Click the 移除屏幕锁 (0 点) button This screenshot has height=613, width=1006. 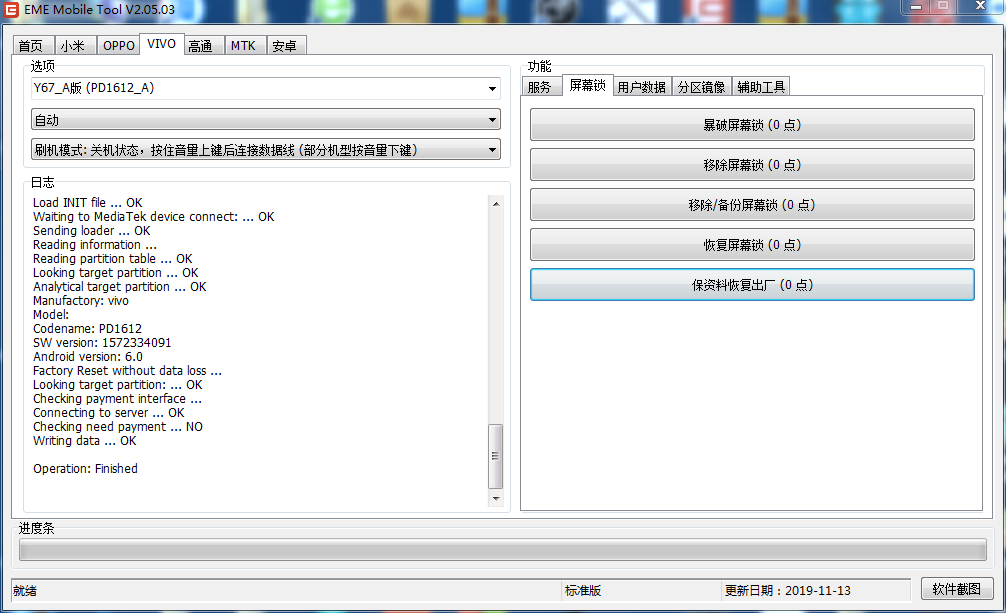tap(752, 165)
